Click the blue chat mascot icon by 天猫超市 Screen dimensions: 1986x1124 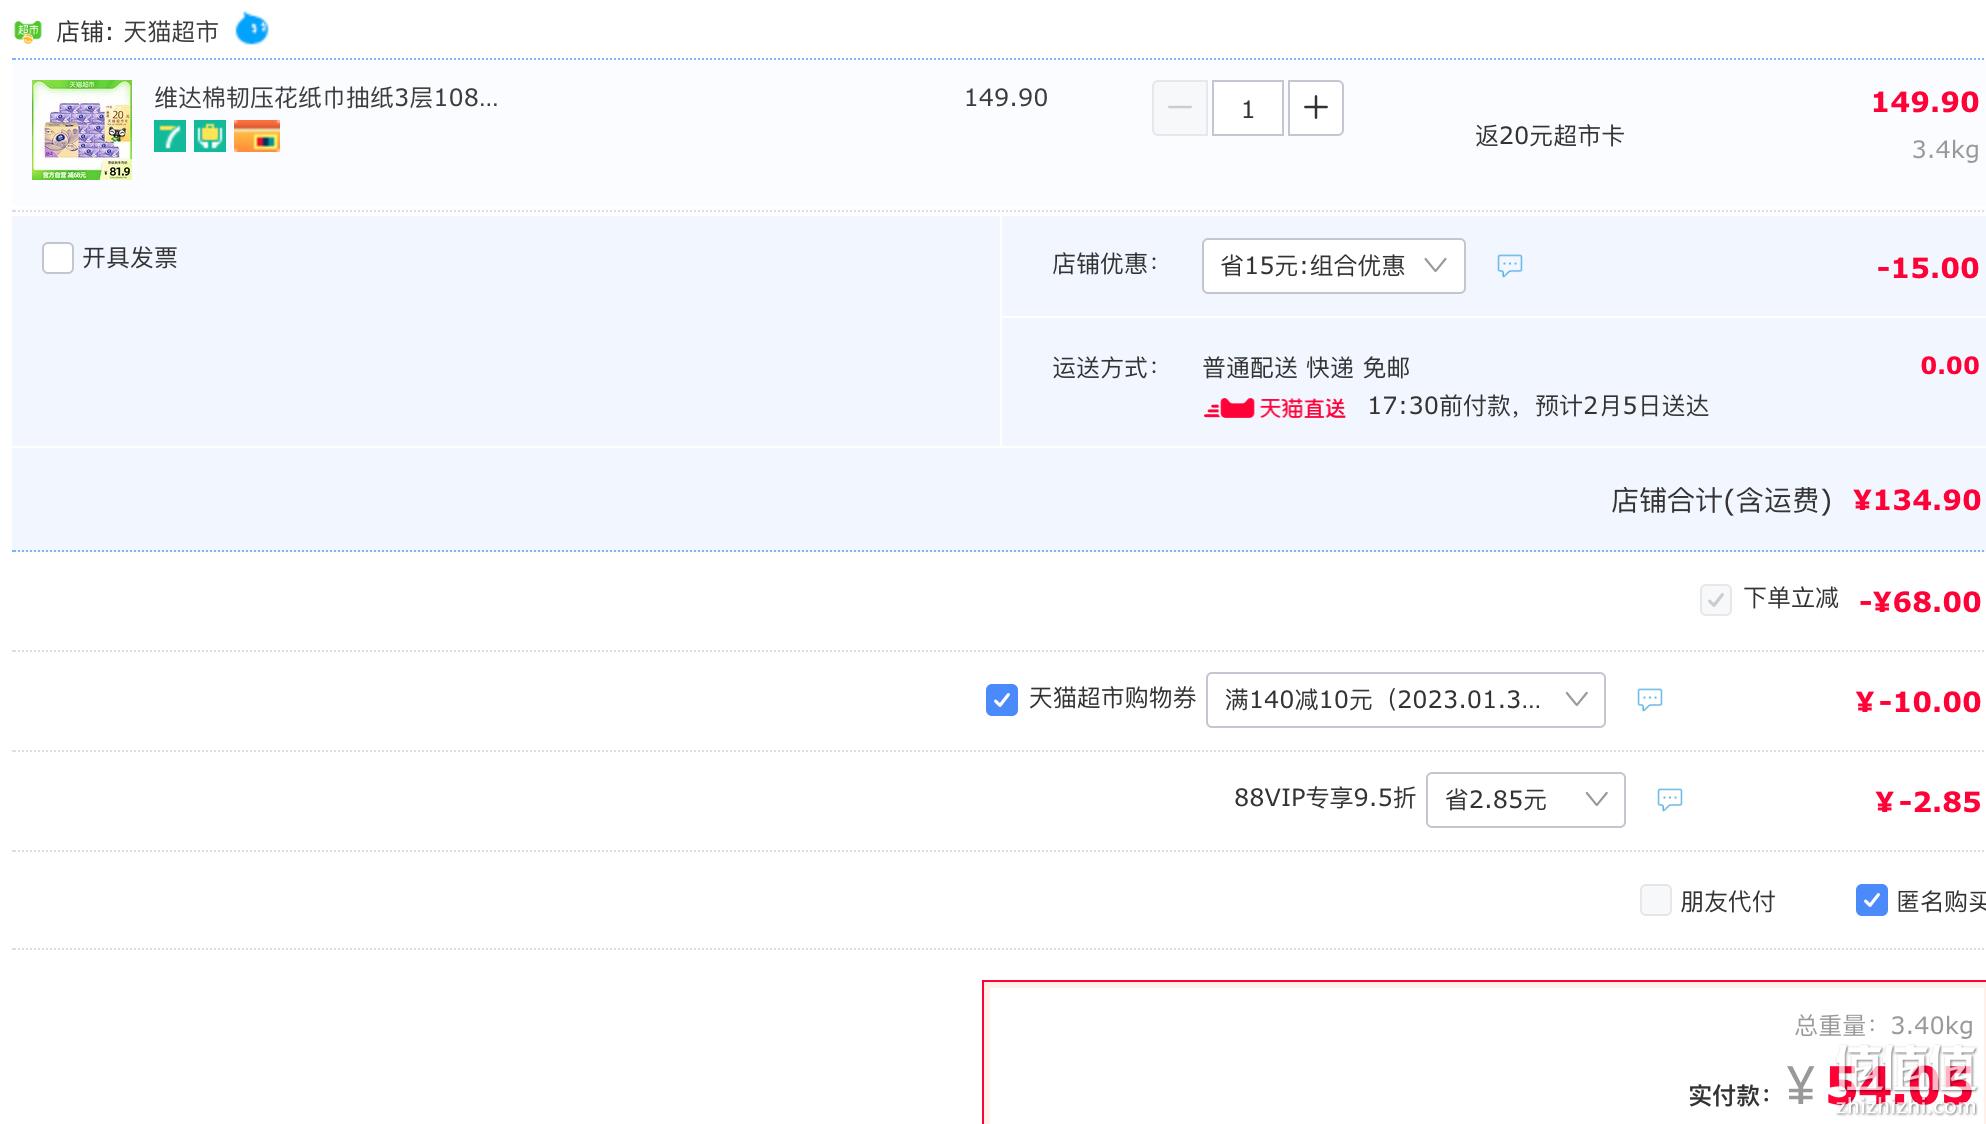click(x=252, y=29)
